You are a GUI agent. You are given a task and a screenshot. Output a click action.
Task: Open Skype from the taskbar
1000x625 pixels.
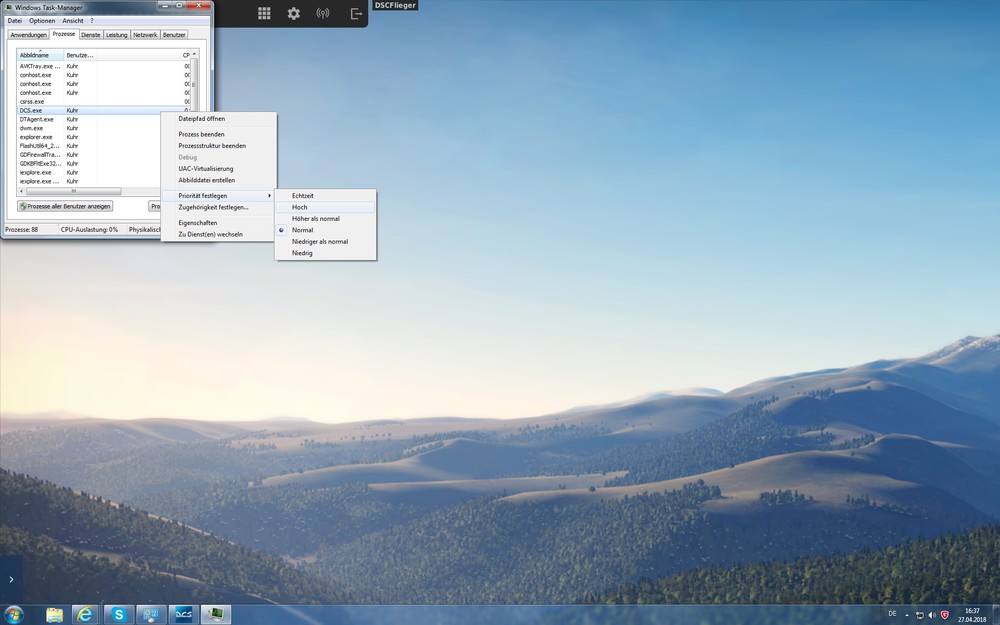tap(118, 614)
